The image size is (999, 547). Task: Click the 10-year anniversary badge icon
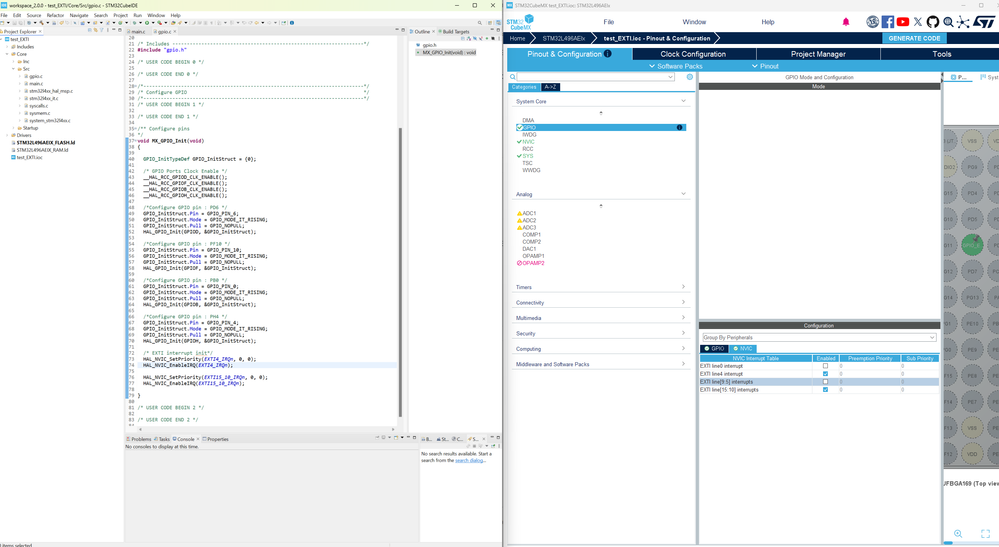click(873, 22)
